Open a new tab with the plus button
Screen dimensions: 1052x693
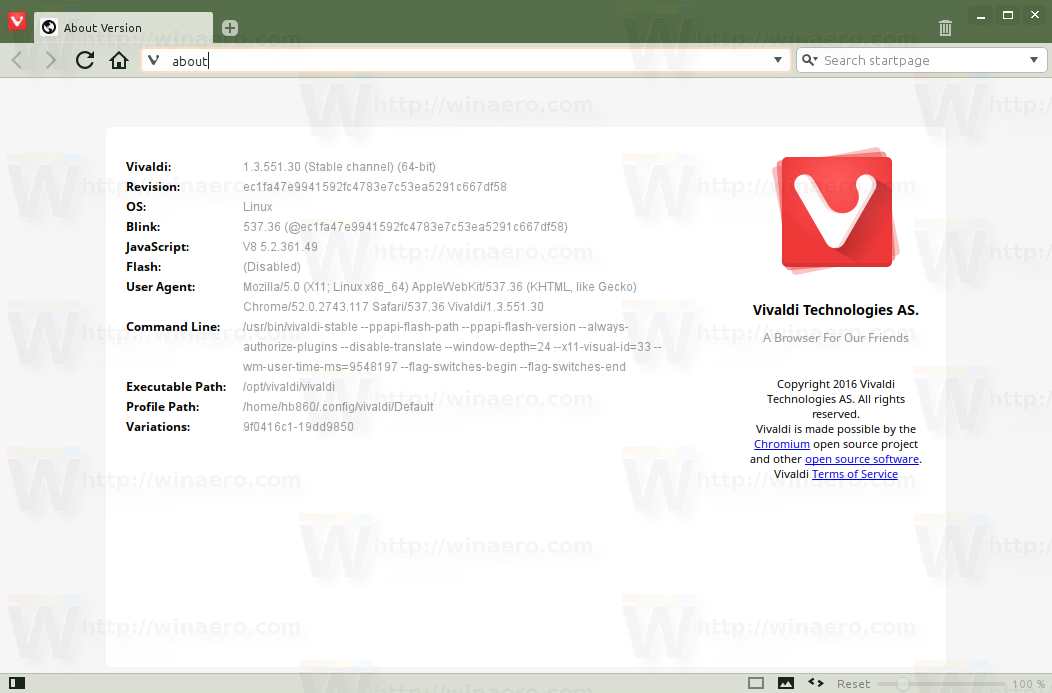tap(229, 28)
